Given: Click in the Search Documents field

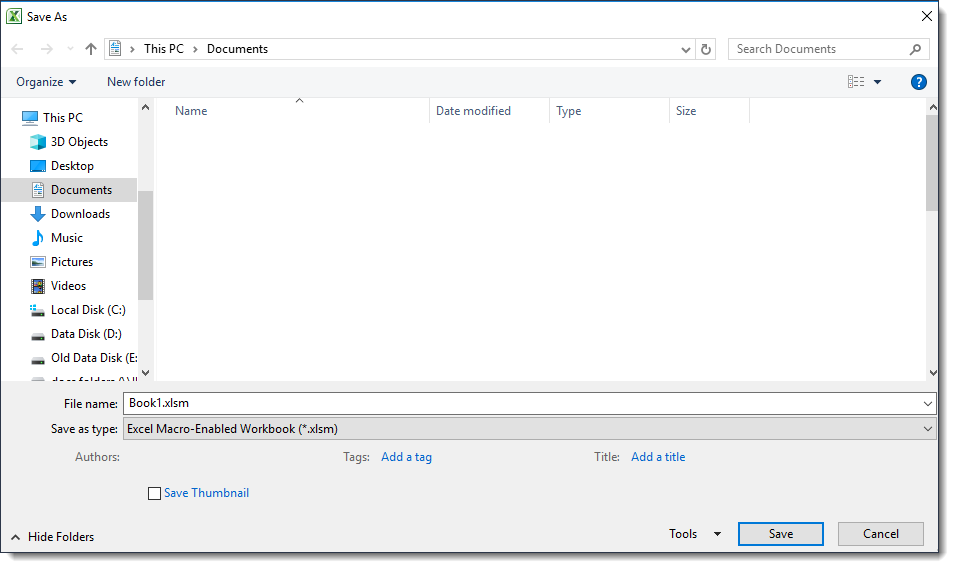Looking at the screenshot, I should 820,49.
